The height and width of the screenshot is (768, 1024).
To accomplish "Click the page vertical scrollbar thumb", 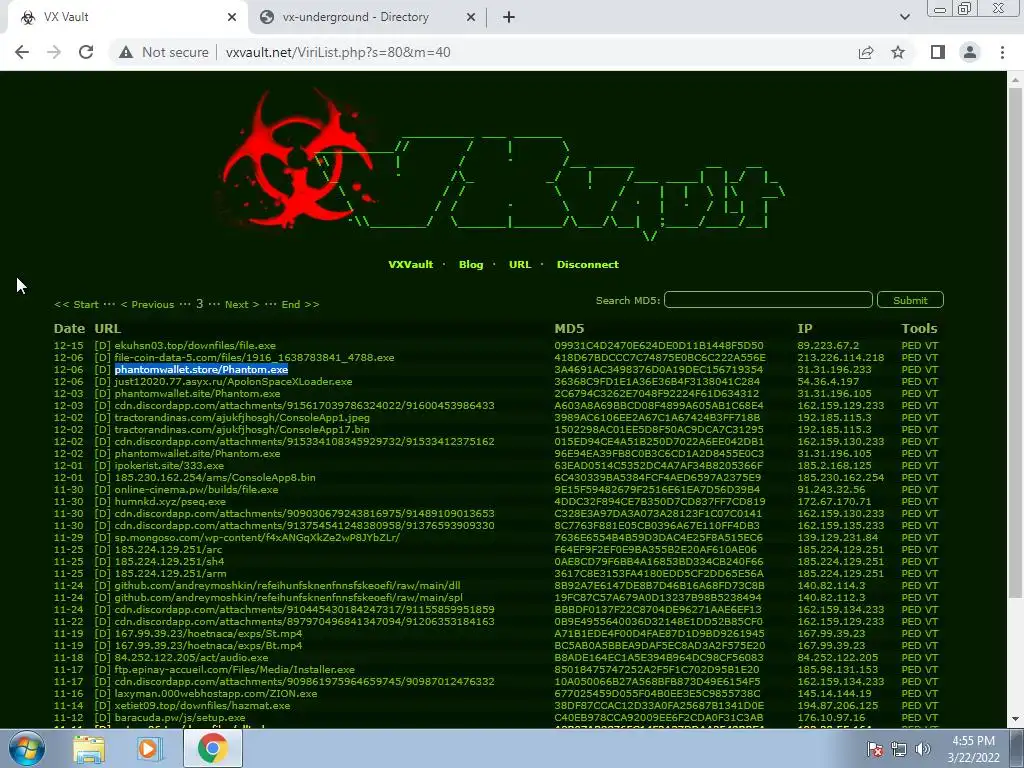I will coord(1015,342).
